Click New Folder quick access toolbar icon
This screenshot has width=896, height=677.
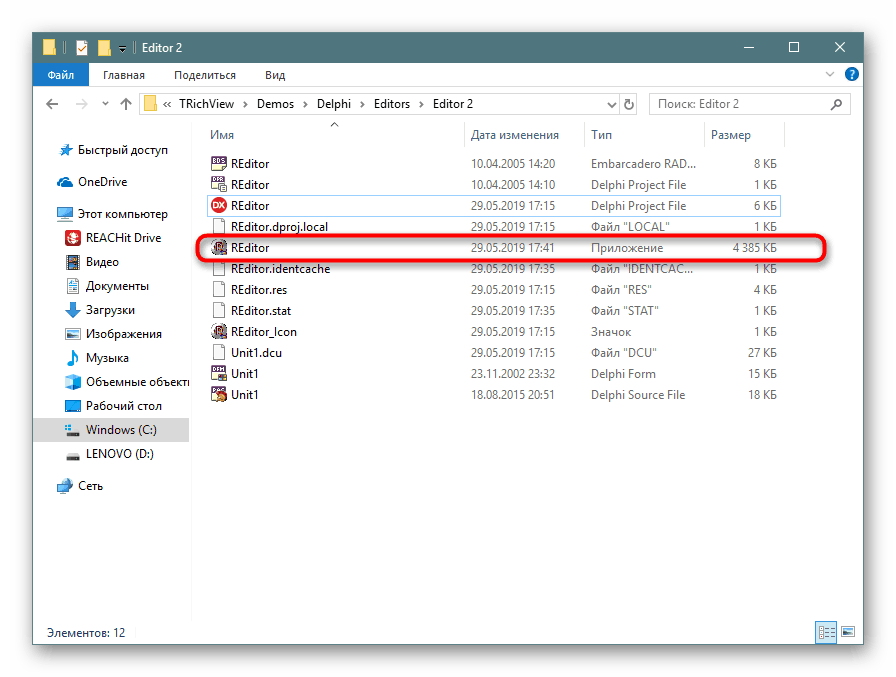tap(104, 47)
